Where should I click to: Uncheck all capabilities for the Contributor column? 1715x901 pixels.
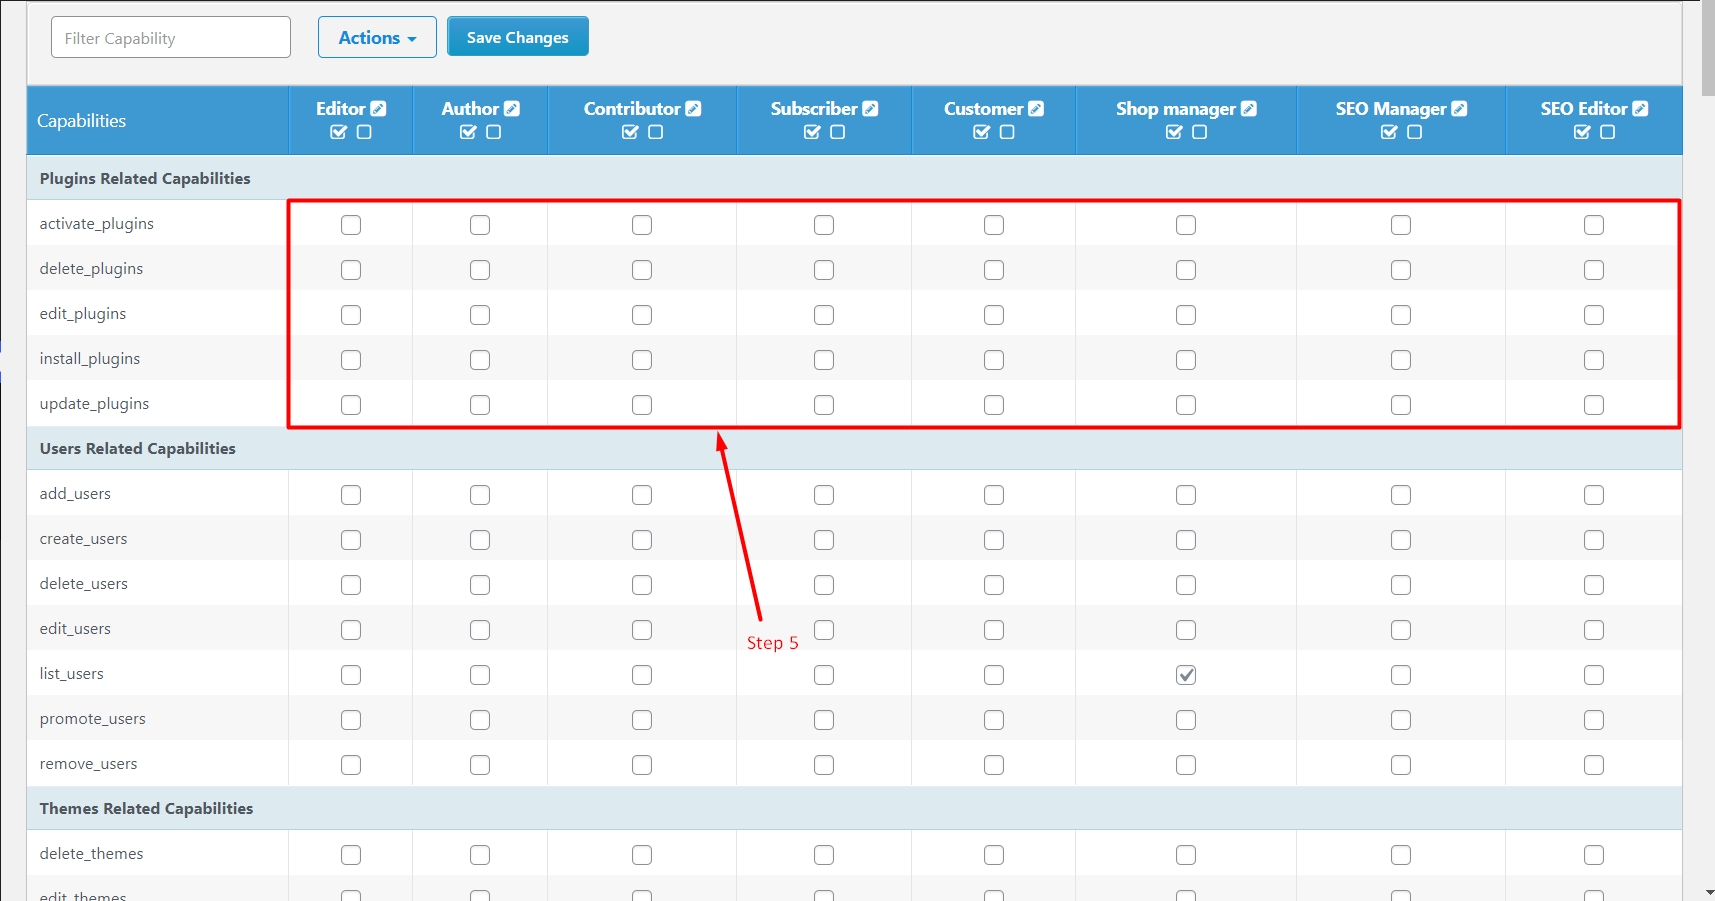click(x=655, y=132)
